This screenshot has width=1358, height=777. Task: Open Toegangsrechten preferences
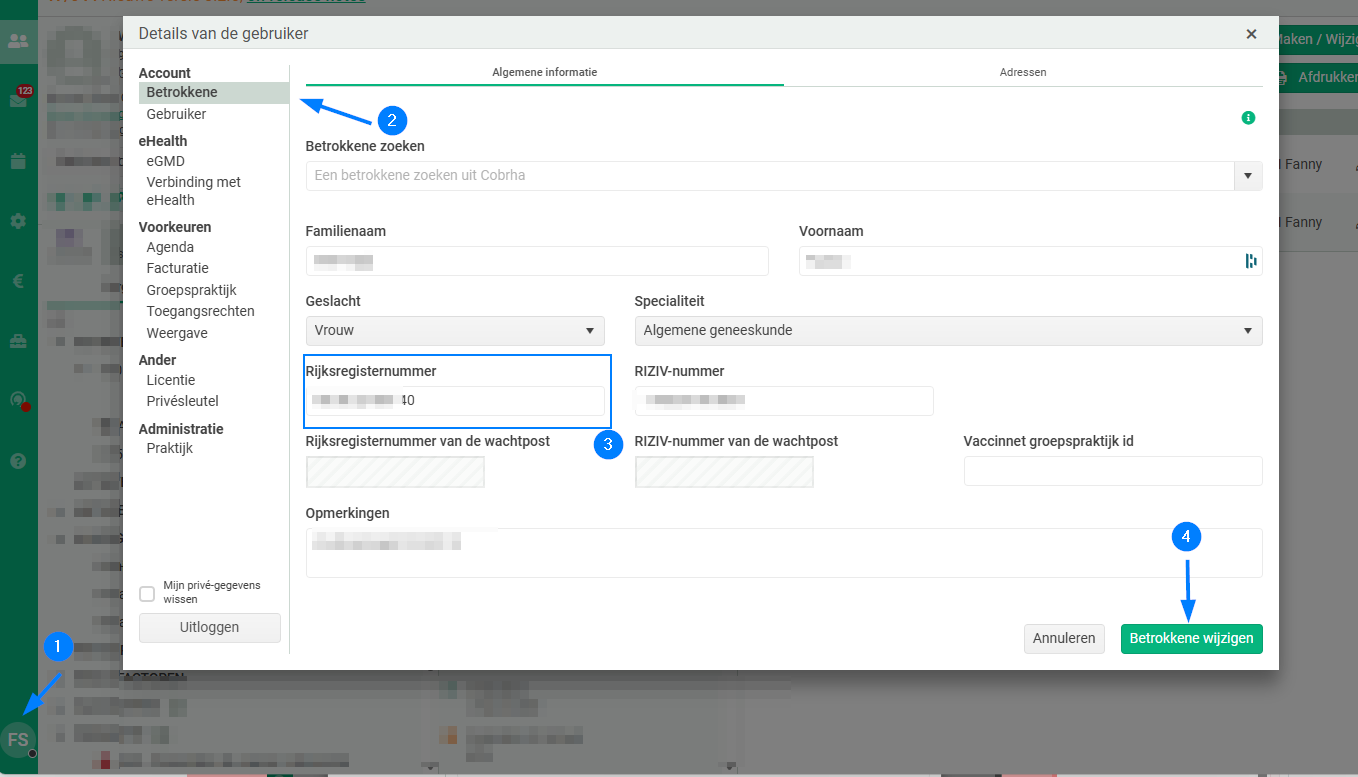click(x=201, y=311)
